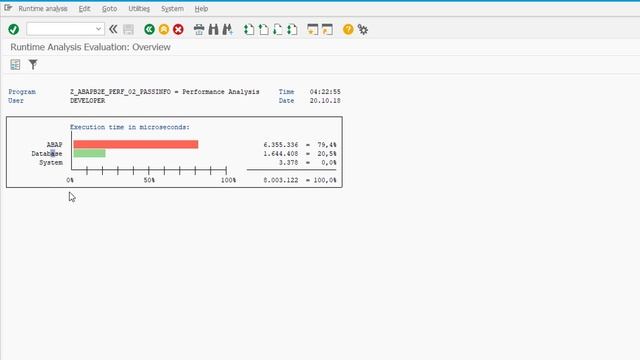Open the command field history dropdown
The width and height of the screenshot is (640, 360).
tap(98, 29)
